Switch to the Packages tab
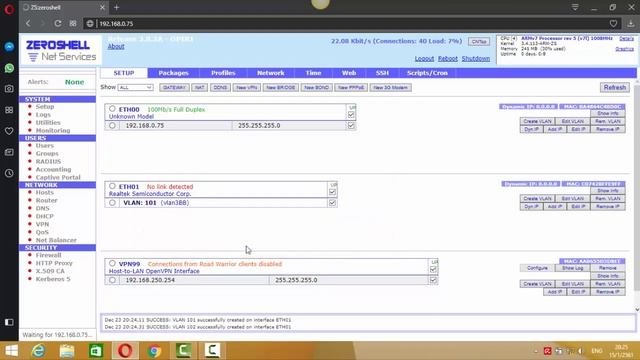 click(x=173, y=73)
